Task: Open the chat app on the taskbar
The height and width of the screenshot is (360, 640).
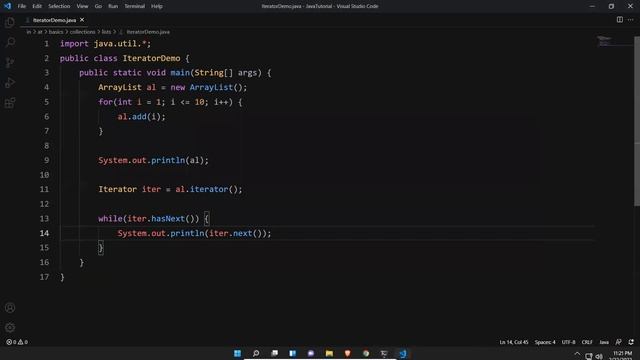Action: (x=311, y=353)
